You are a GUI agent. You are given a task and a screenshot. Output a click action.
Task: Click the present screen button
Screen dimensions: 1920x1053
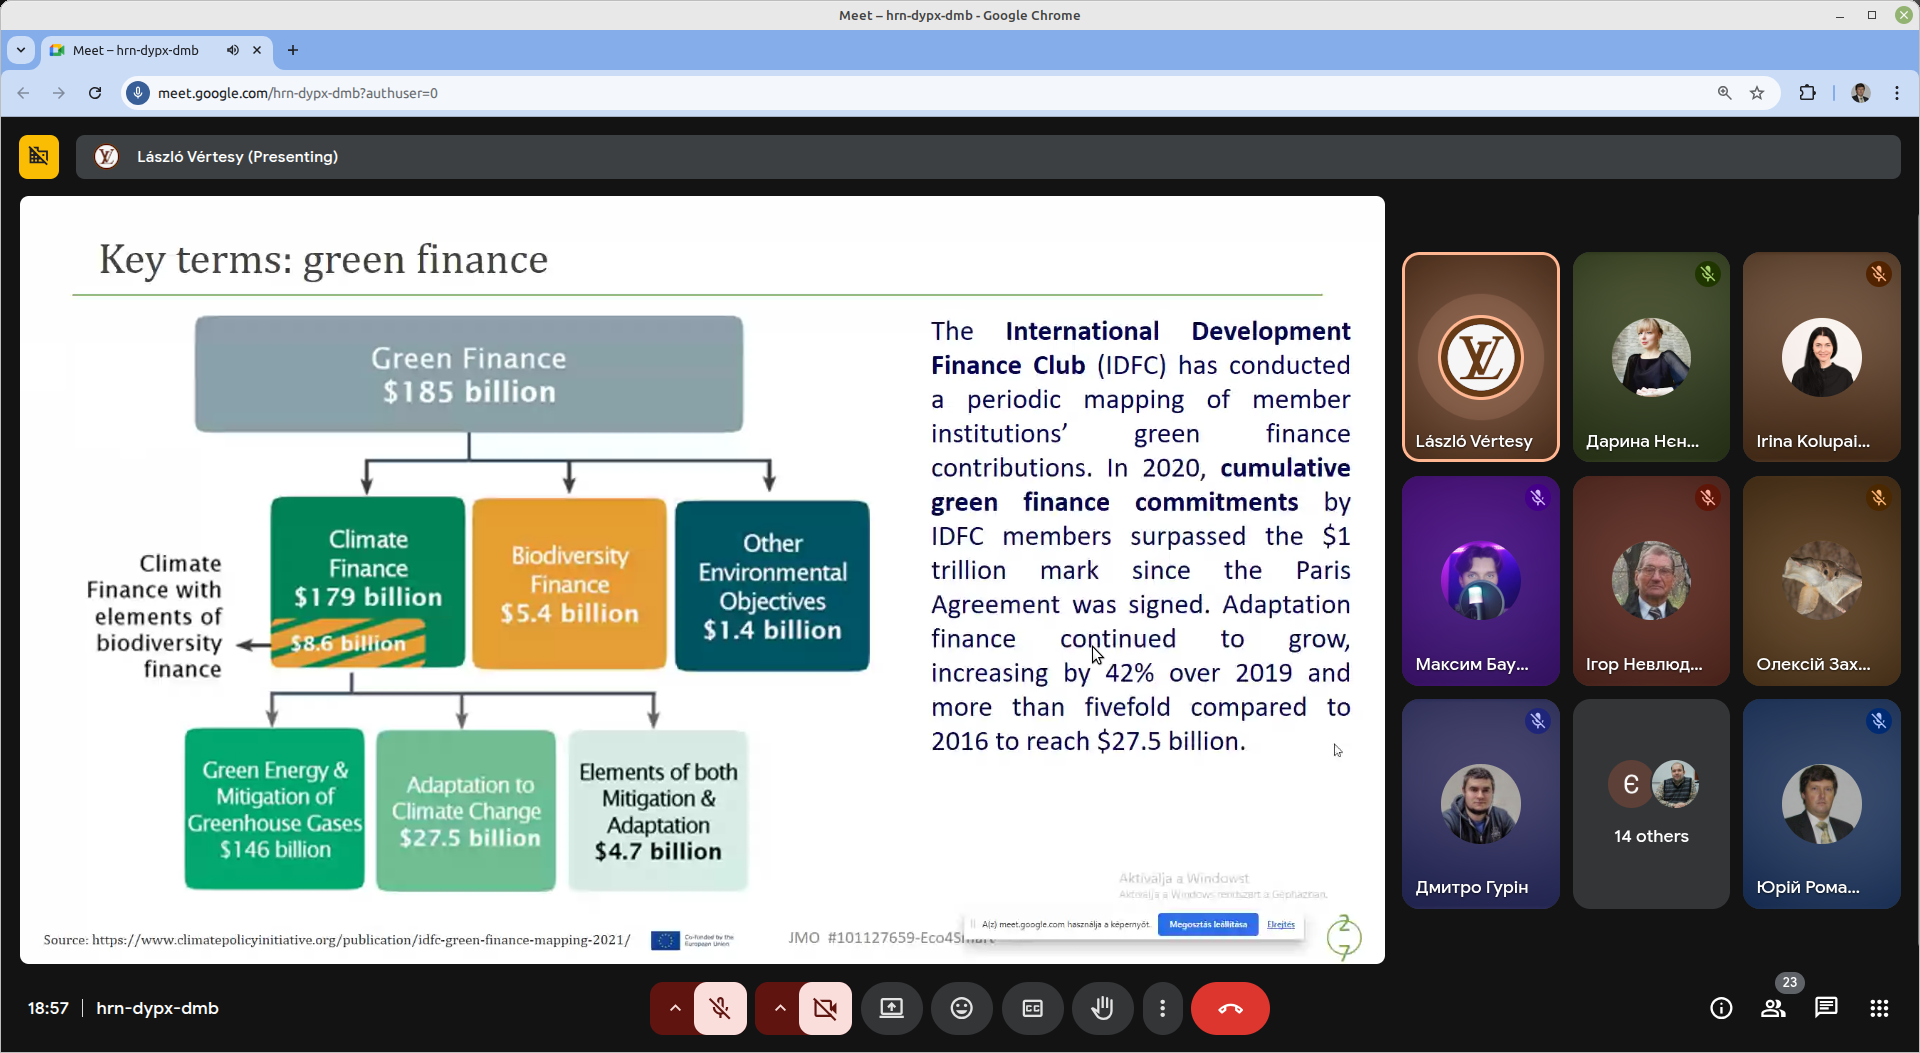[890, 1008]
